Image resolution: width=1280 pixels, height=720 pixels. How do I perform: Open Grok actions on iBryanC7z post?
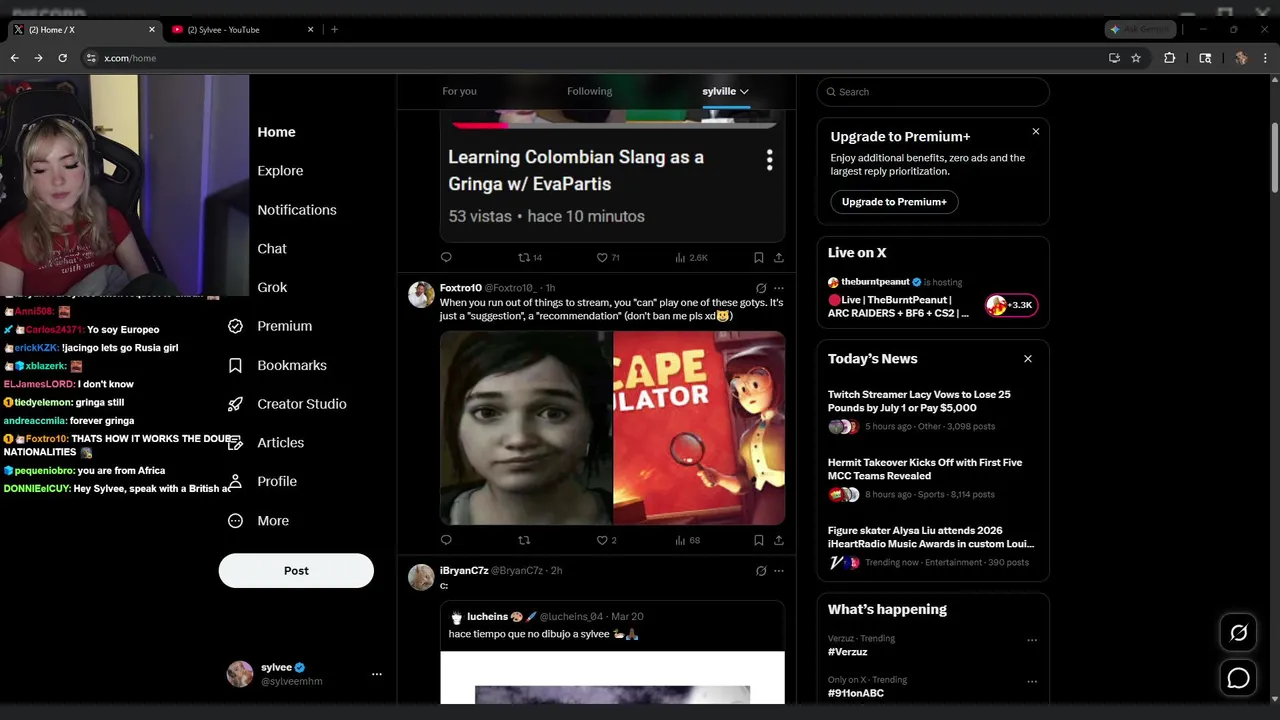pos(761,571)
